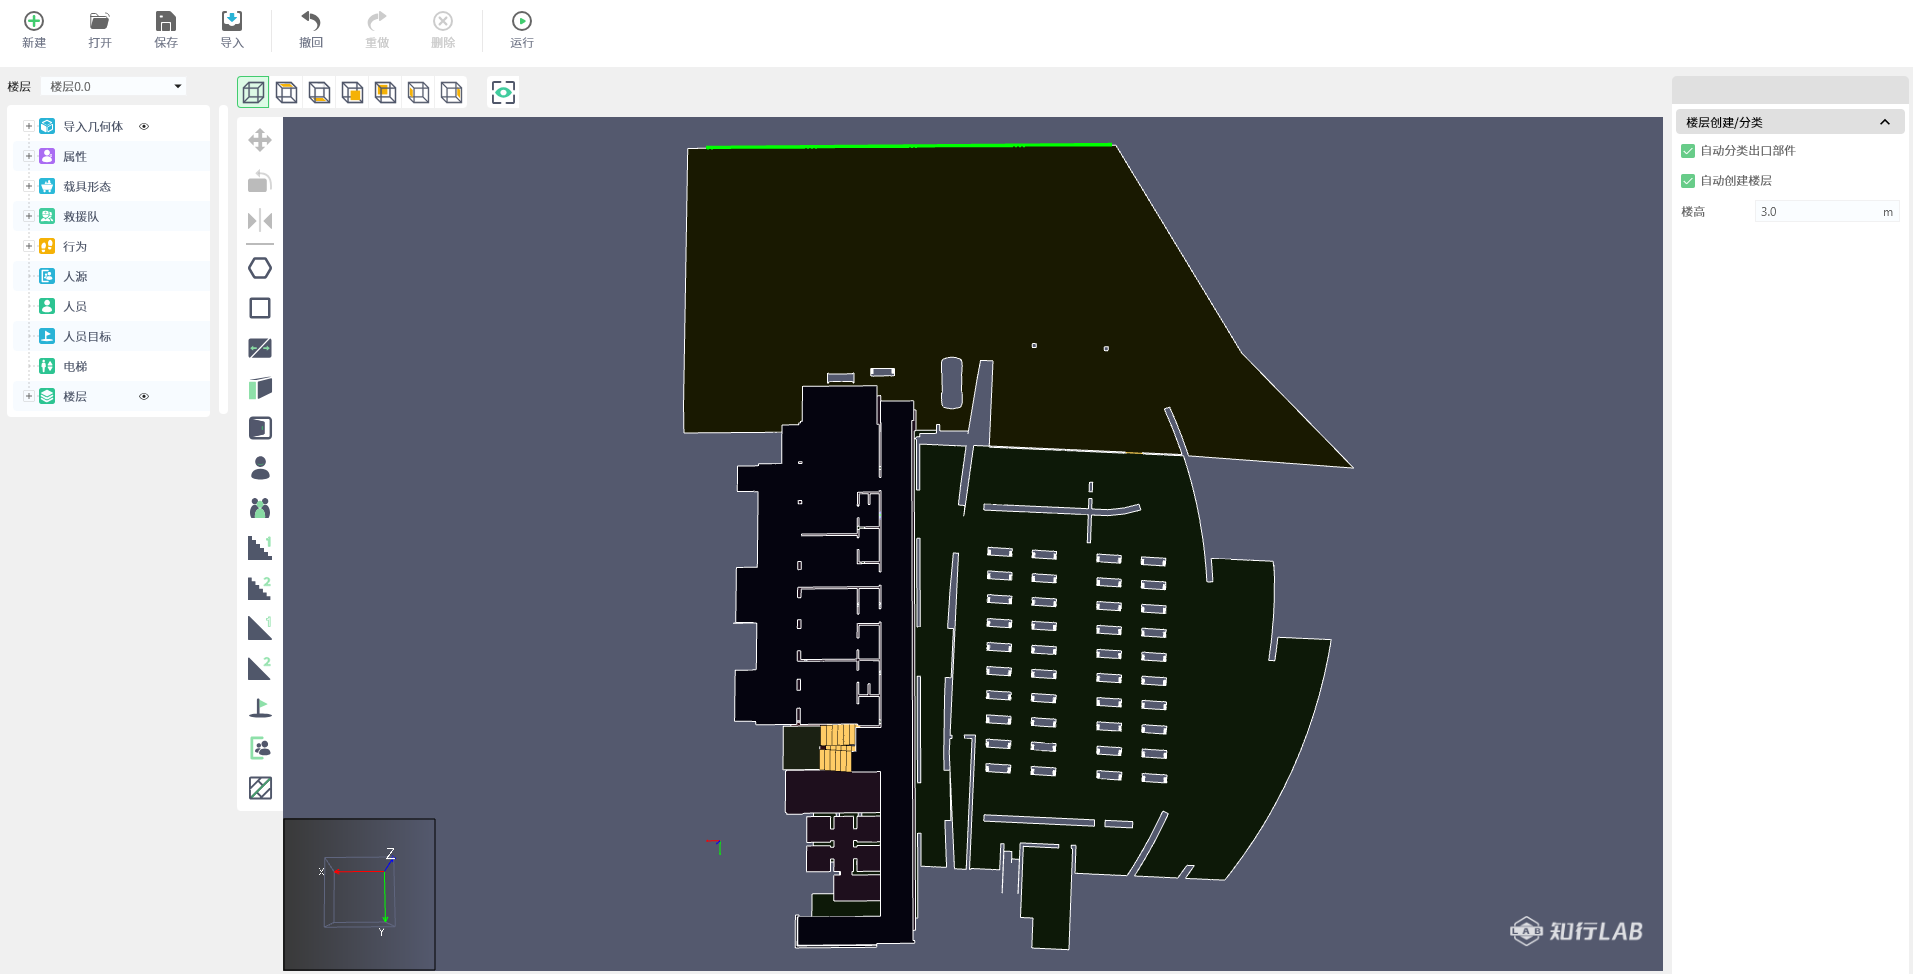Select the flag target tool

(260, 708)
